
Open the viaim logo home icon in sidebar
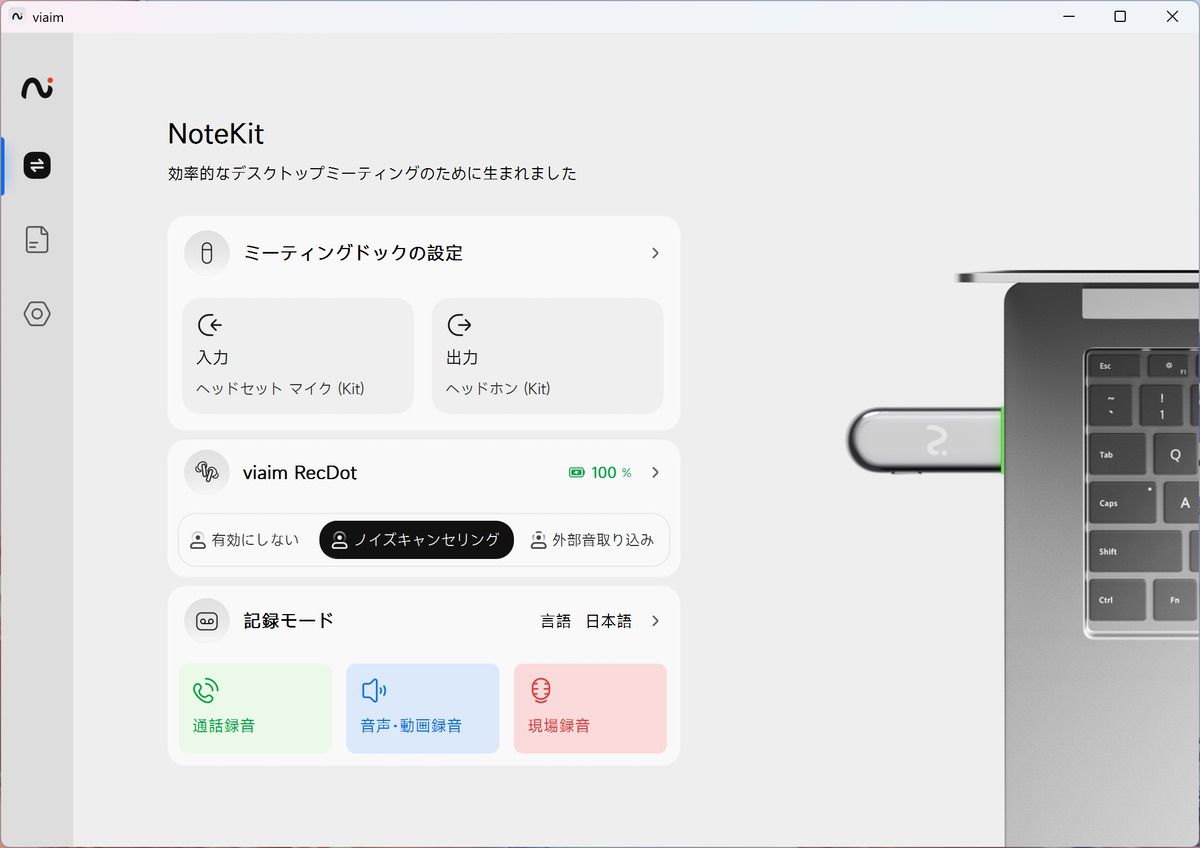[37, 88]
